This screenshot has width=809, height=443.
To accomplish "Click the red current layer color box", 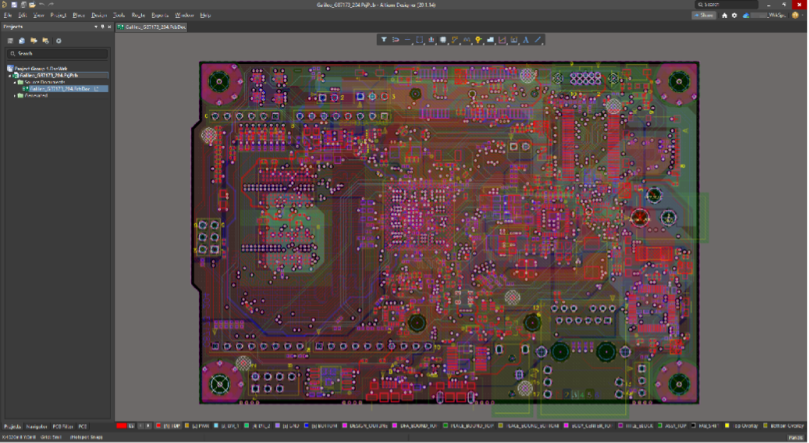I will [121, 426].
